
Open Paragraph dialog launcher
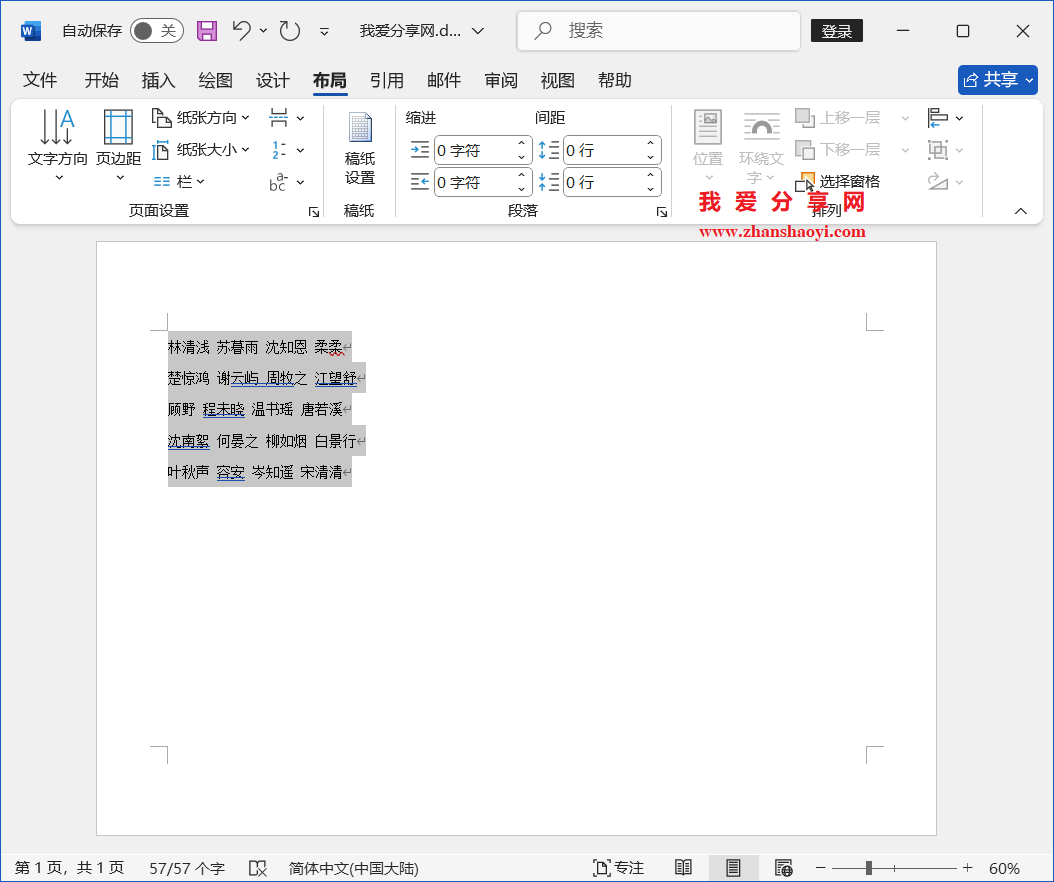[662, 212]
